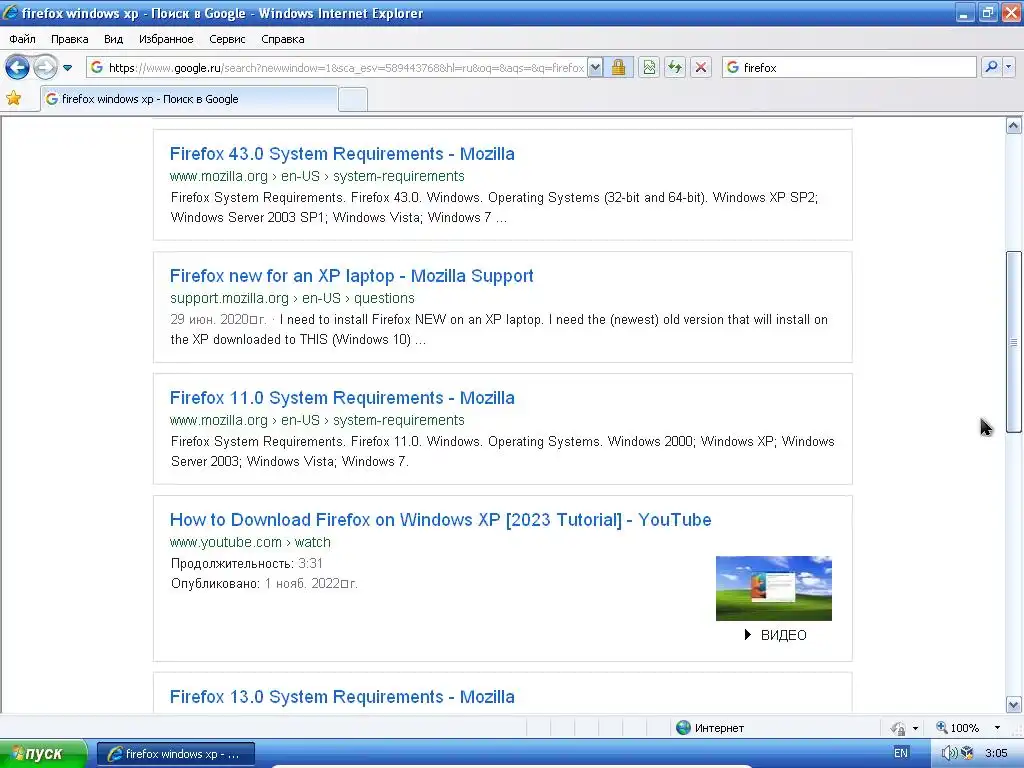Open the Справка menu
The image size is (1024, 768).
tap(283, 39)
